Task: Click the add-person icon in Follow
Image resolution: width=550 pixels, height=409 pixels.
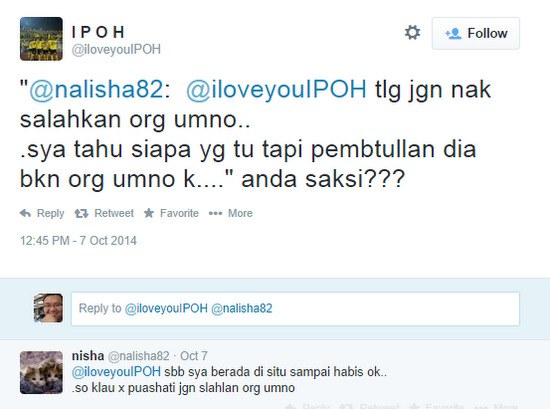Action: click(453, 34)
